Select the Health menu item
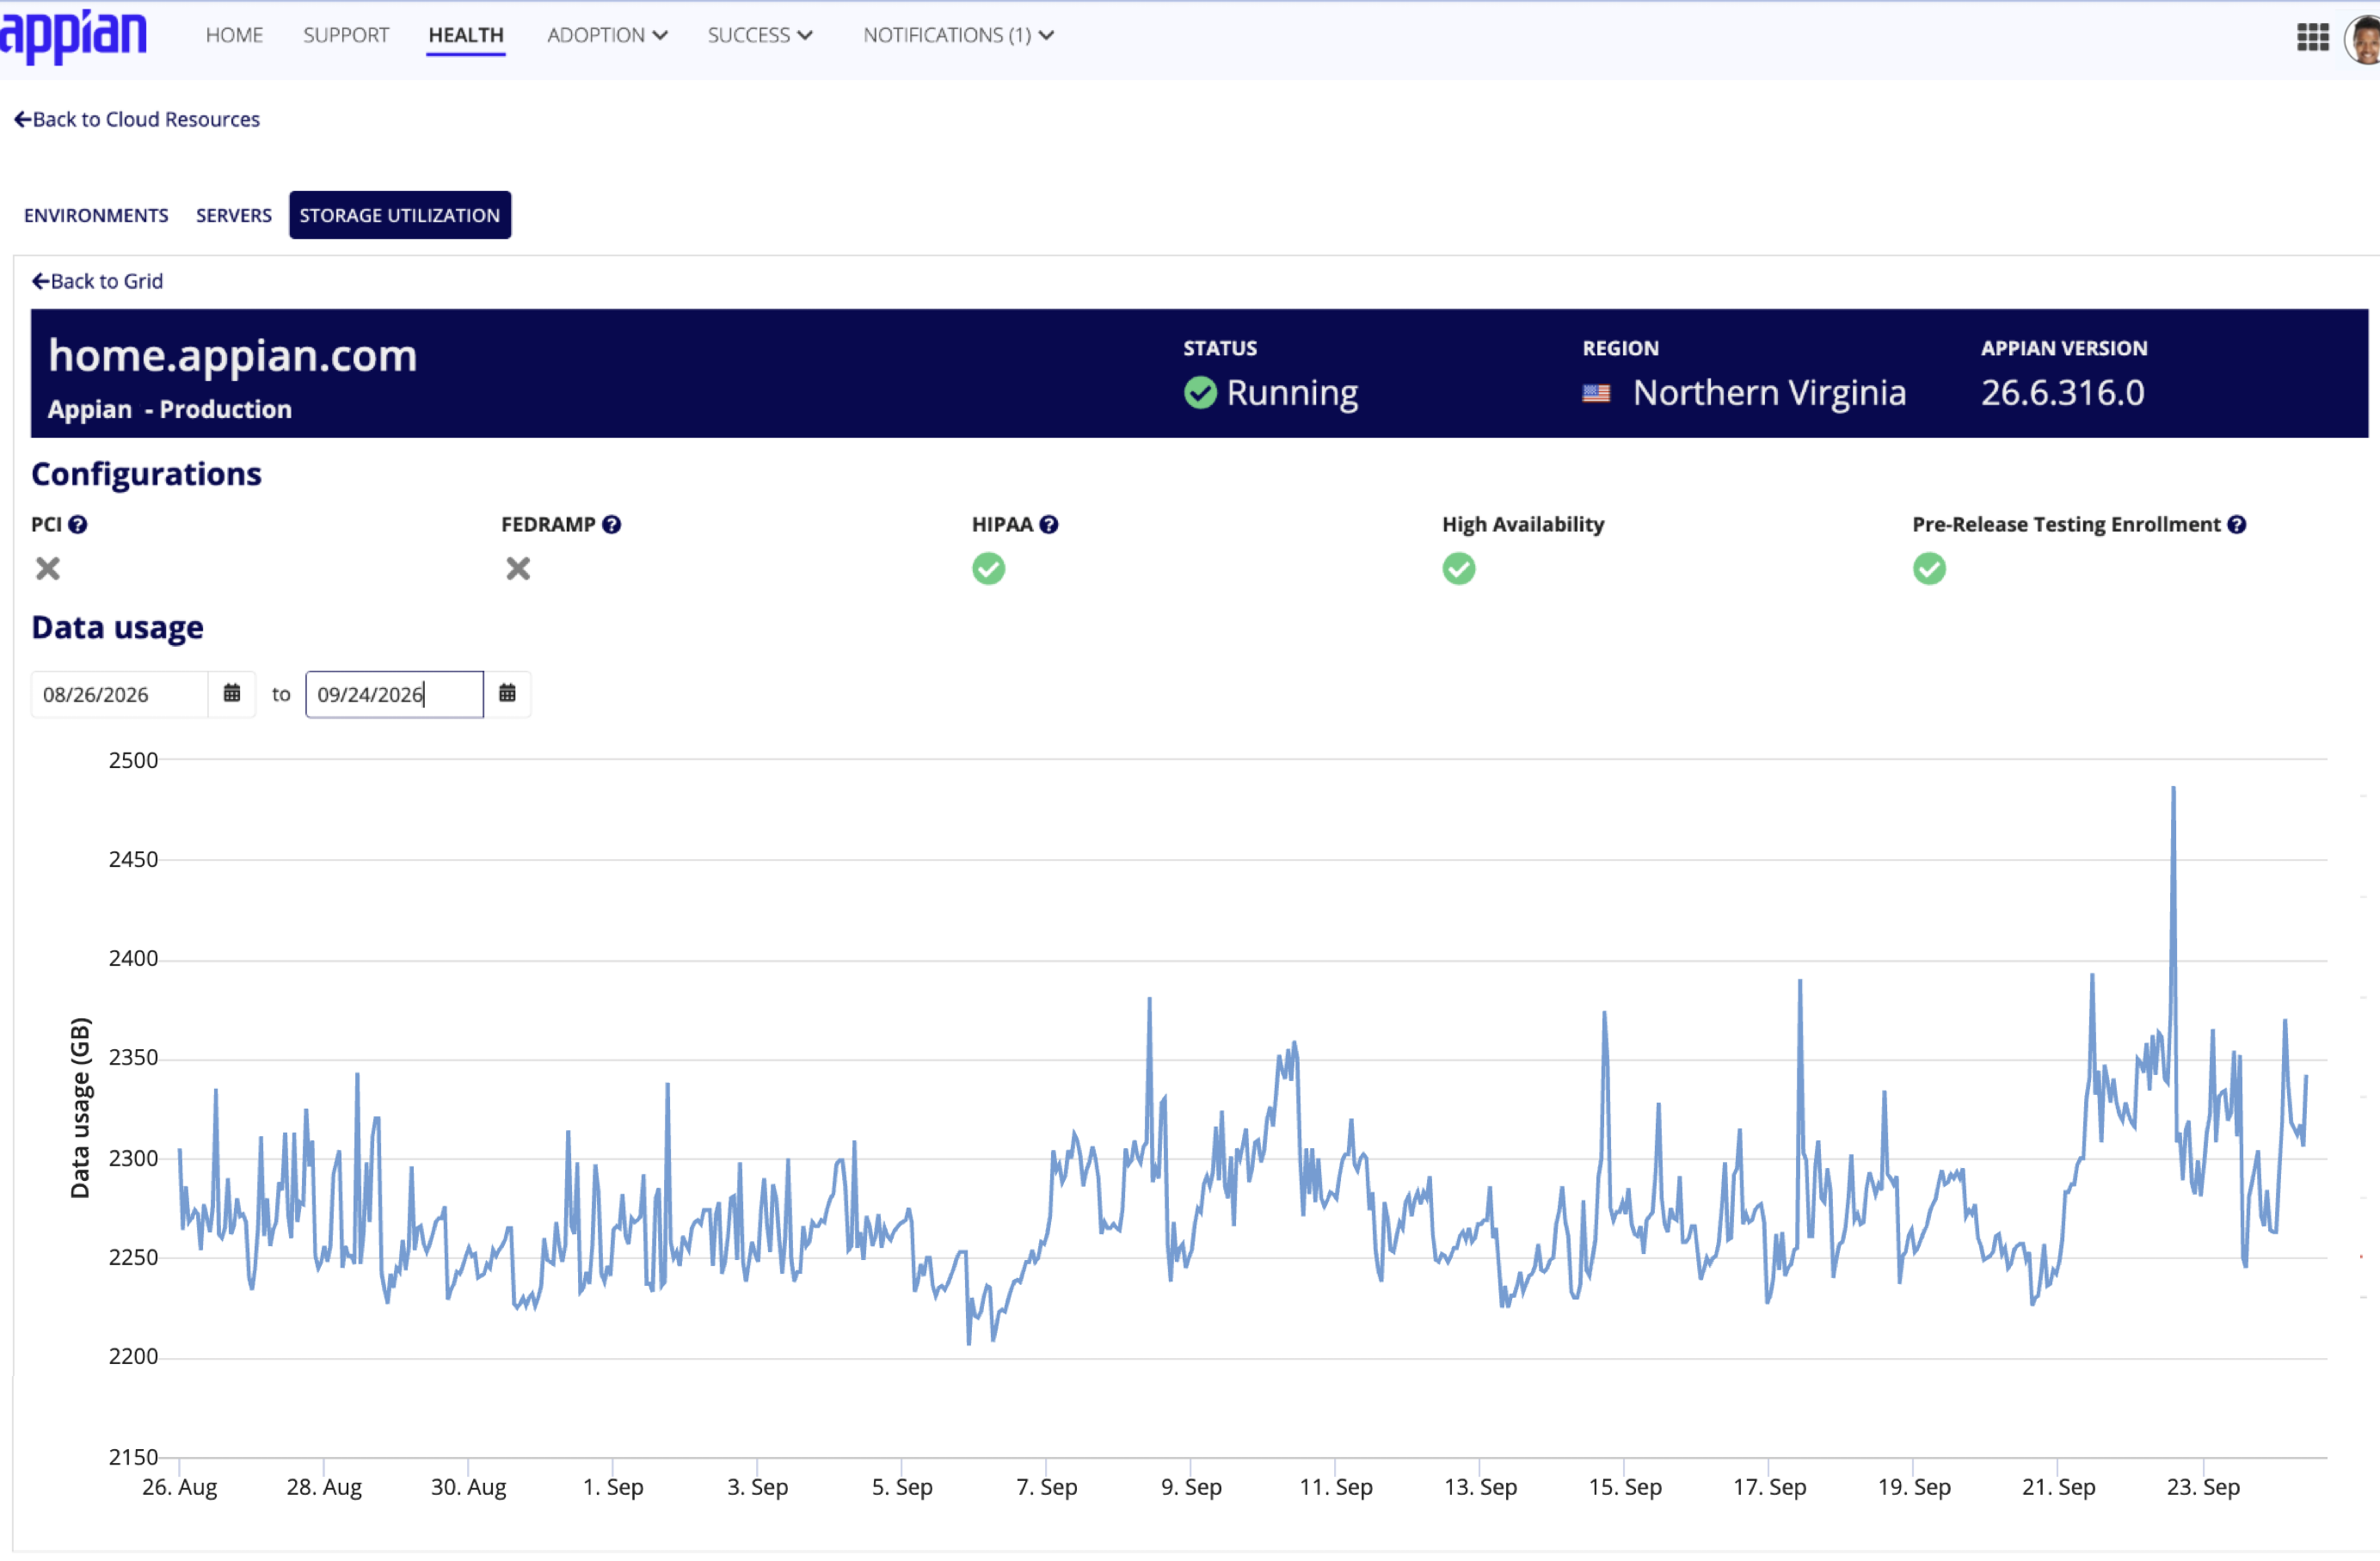 click(x=466, y=35)
